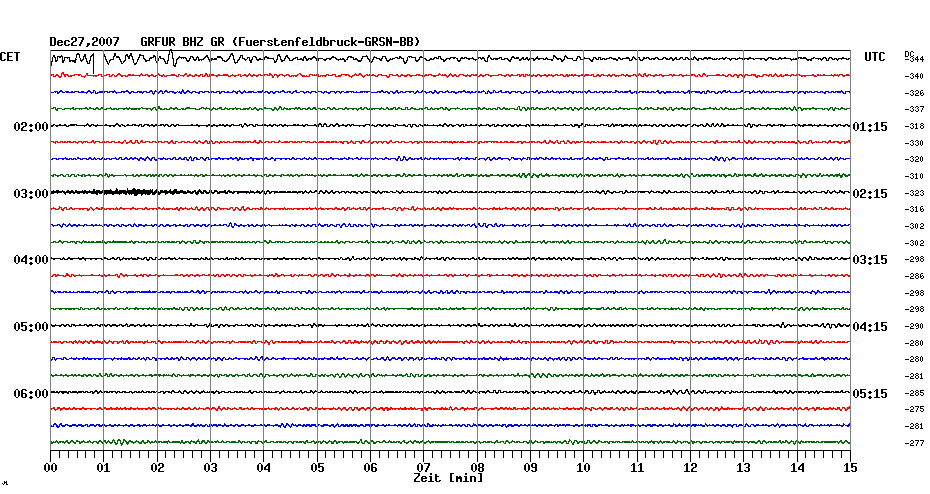Click minute label 11 on time axis

coord(637,467)
